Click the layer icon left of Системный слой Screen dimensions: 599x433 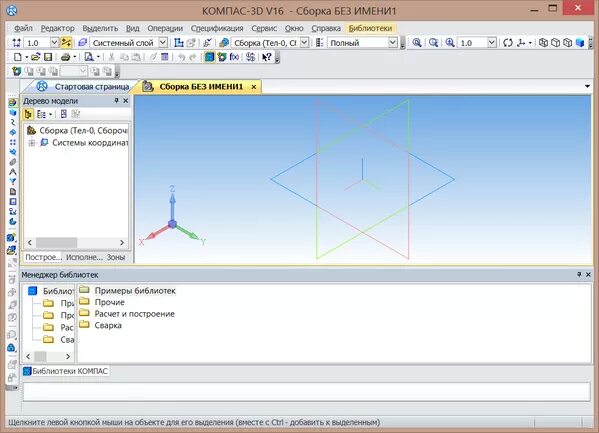tap(83, 43)
